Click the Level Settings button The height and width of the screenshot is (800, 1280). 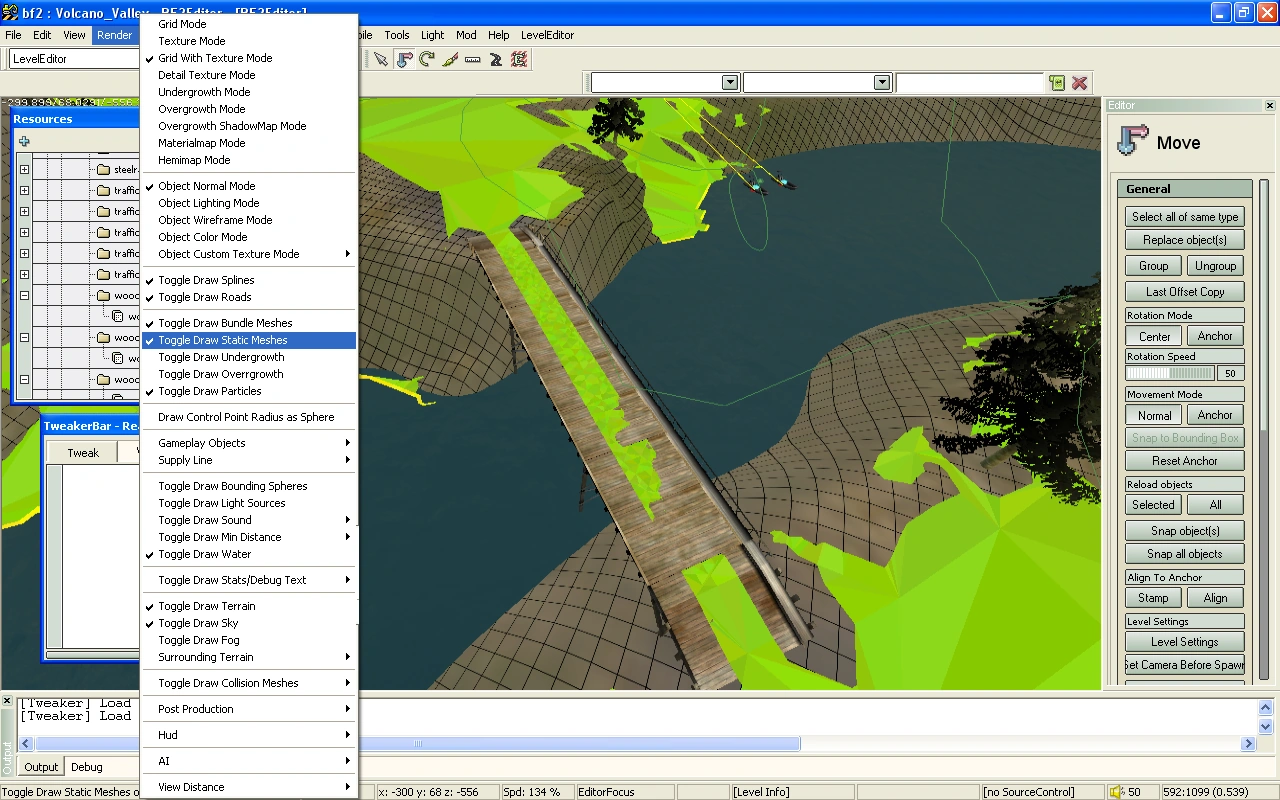pyautogui.click(x=1184, y=642)
